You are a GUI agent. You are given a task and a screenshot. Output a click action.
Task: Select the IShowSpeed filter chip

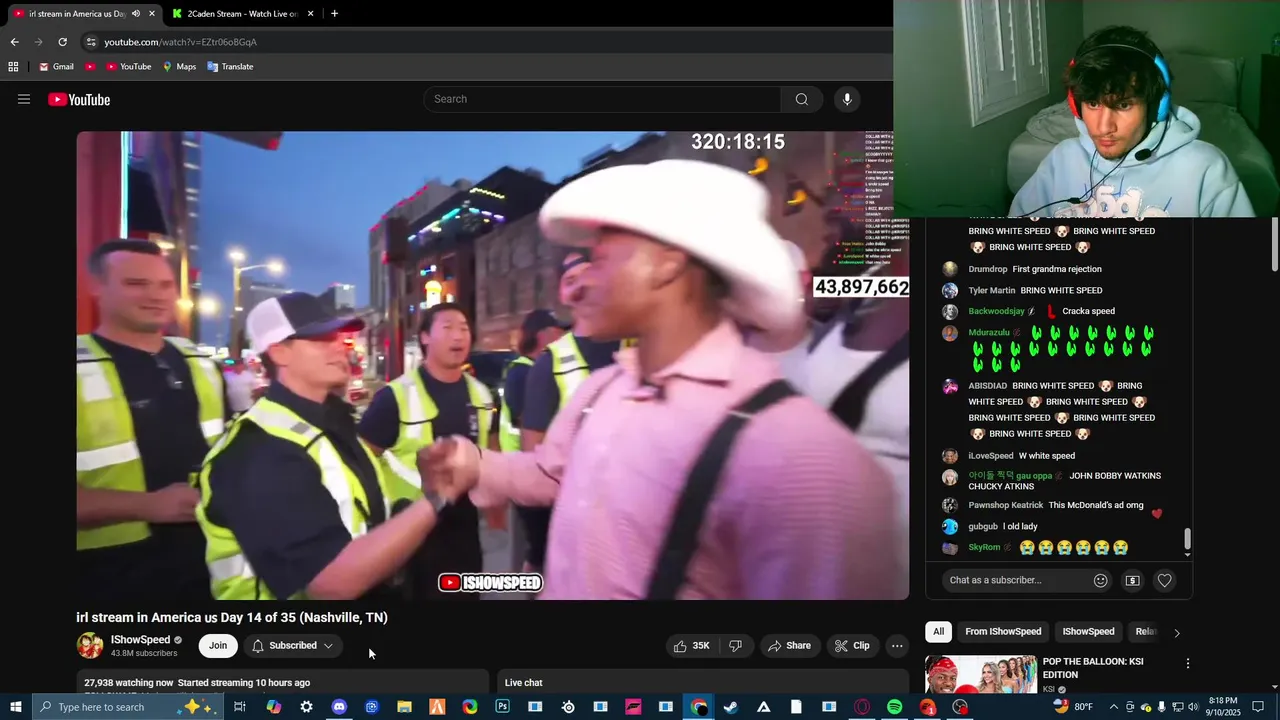(x=1088, y=632)
